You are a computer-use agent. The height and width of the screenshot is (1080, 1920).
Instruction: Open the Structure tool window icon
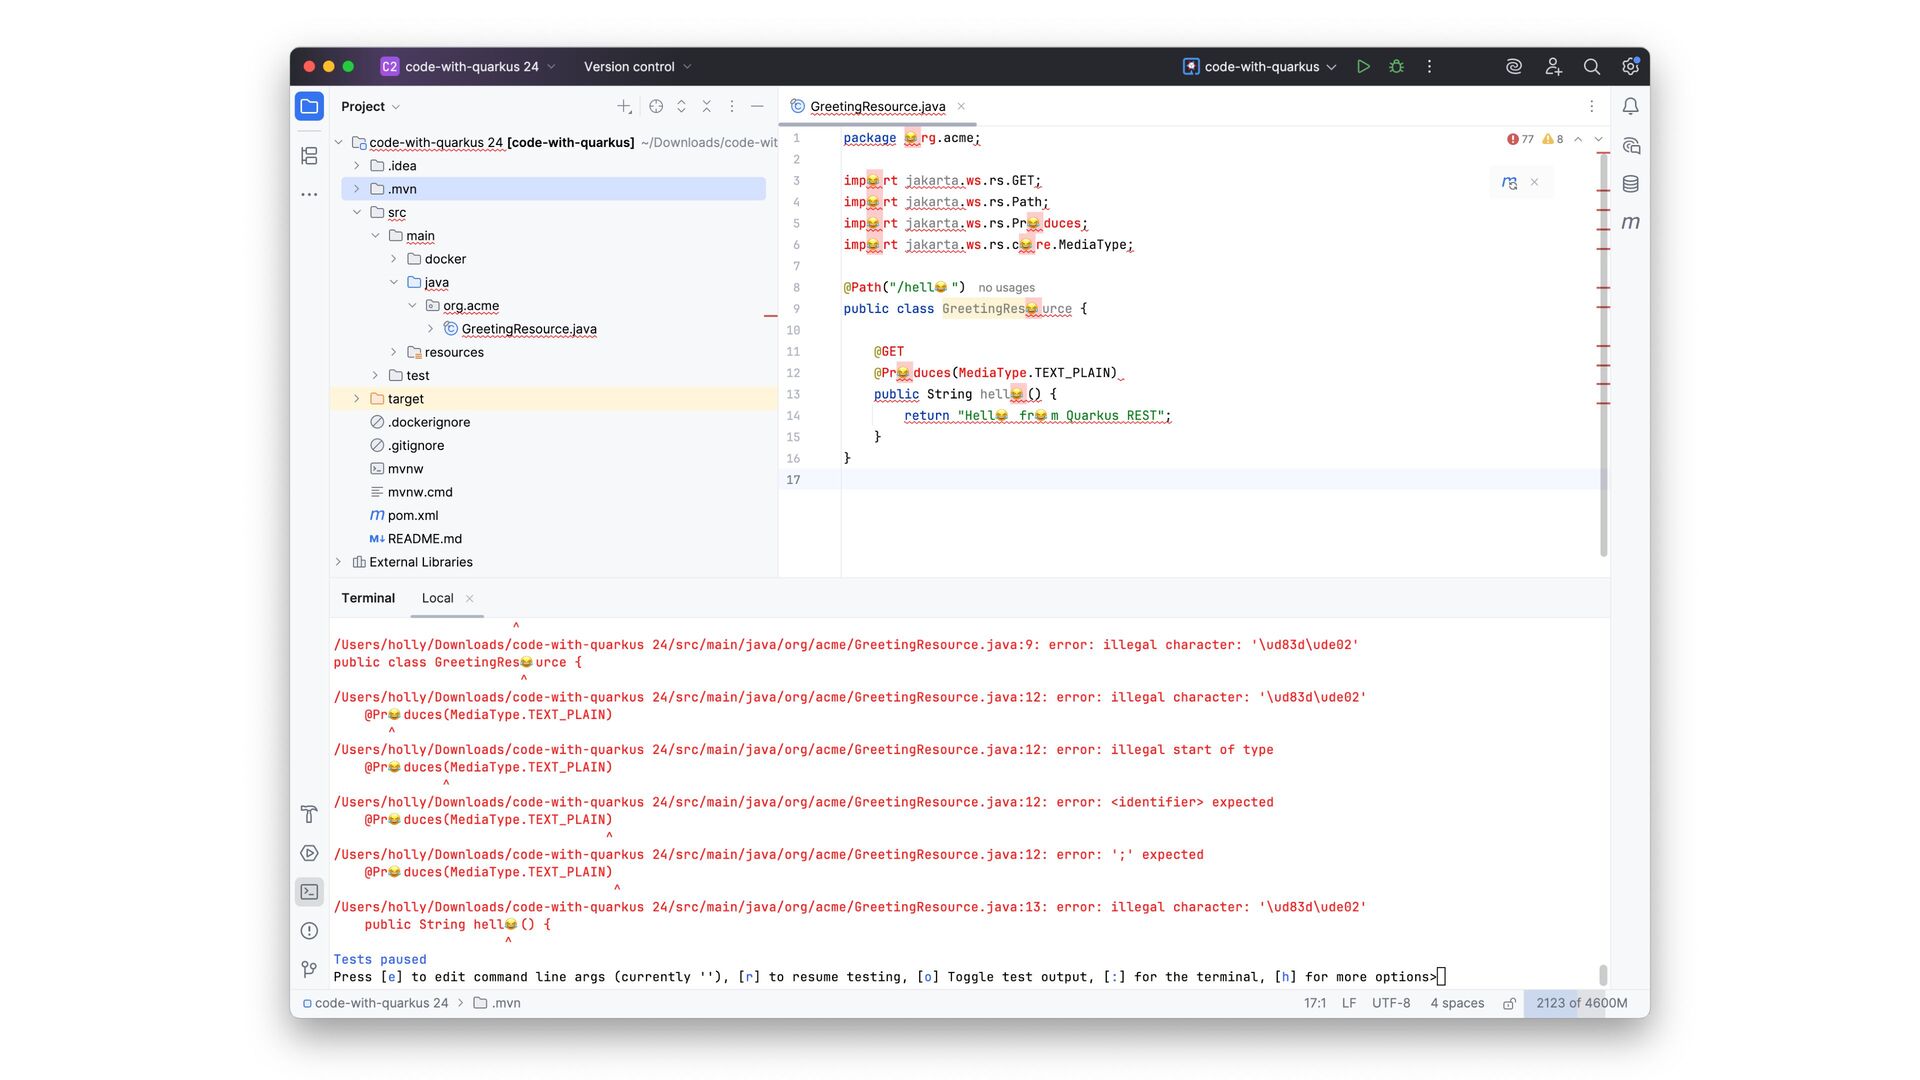coord(309,156)
